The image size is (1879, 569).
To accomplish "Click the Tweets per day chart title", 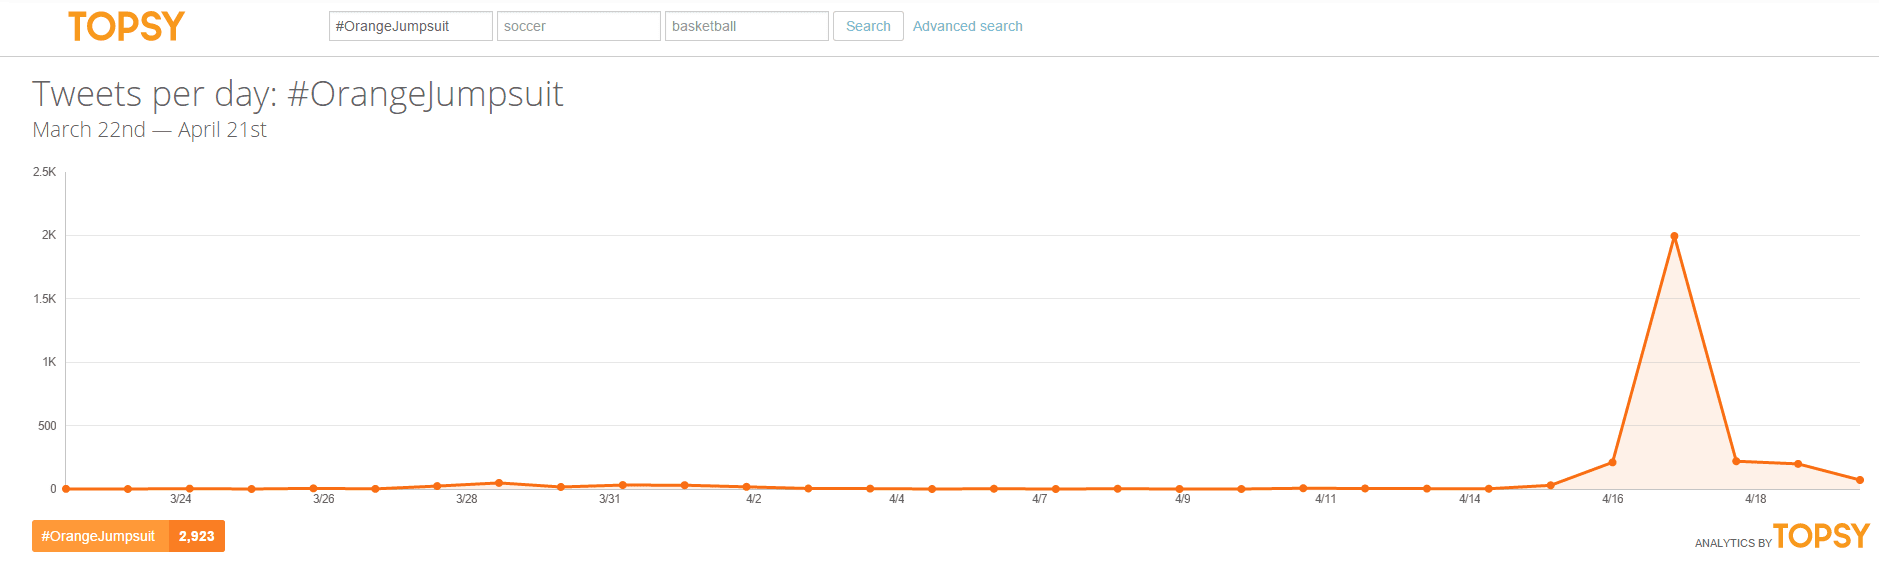I will click(x=298, y=94).
